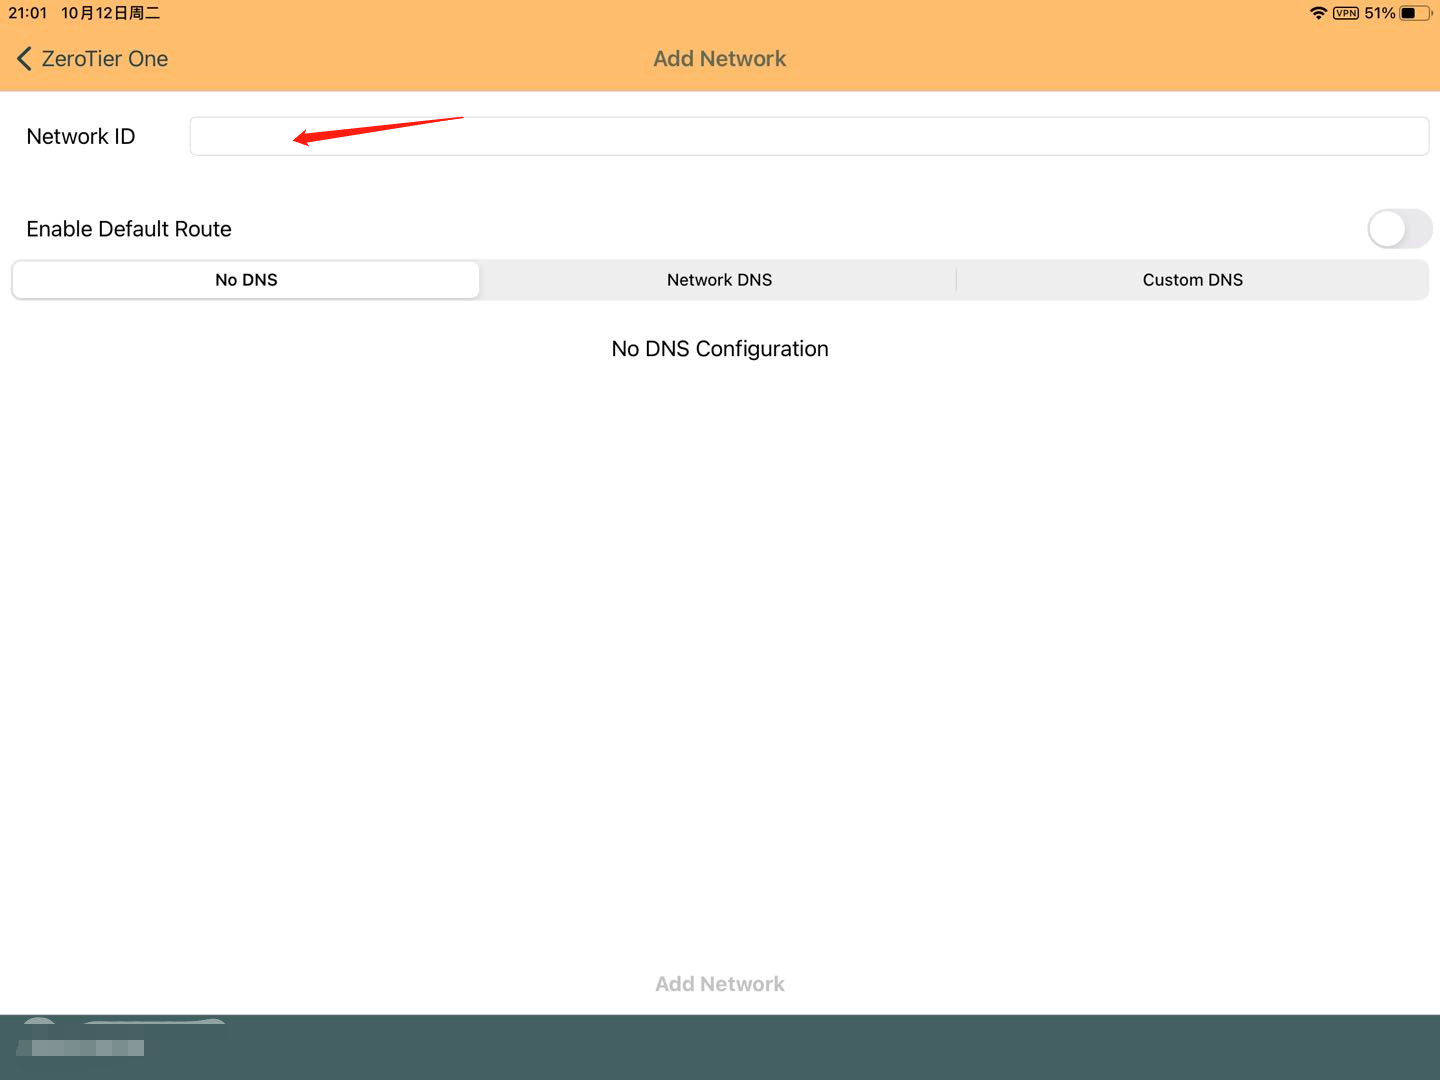Screen dimensions: 1440x1080
Task: Tap the No DNS Configuration label
Action: (x=719, y=348)
